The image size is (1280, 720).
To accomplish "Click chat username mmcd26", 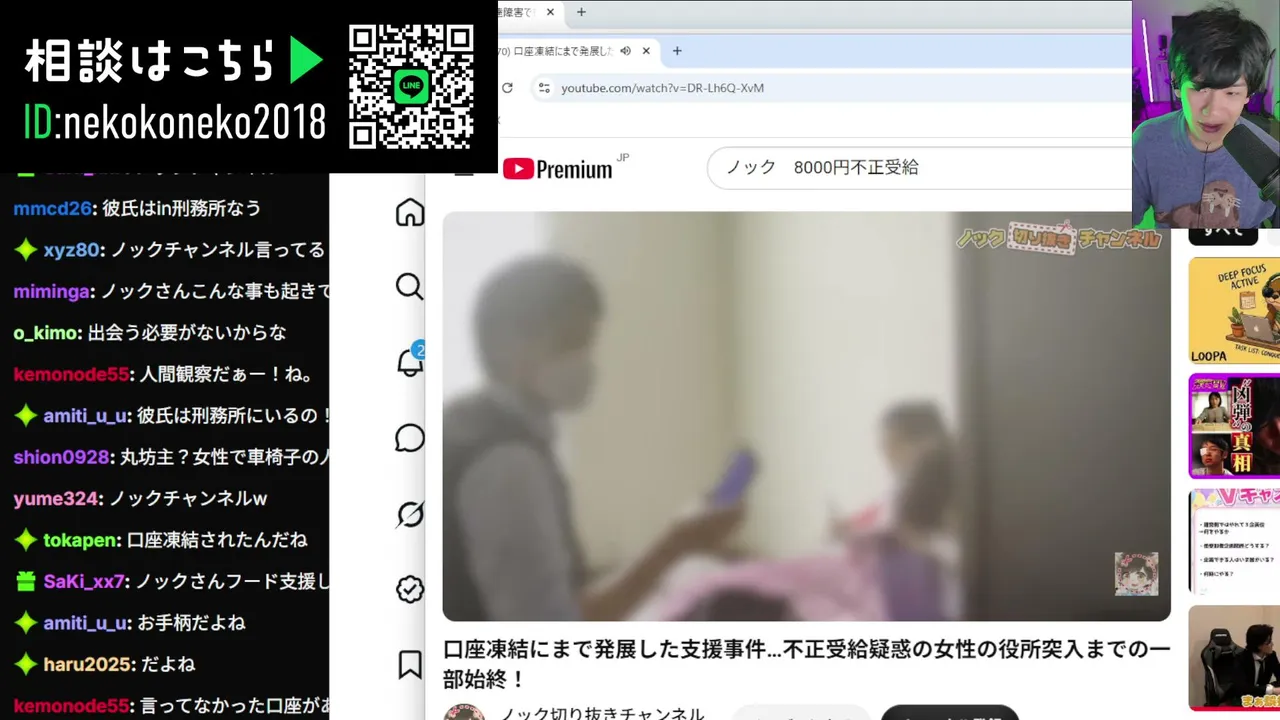I will (x=52, y=208).
